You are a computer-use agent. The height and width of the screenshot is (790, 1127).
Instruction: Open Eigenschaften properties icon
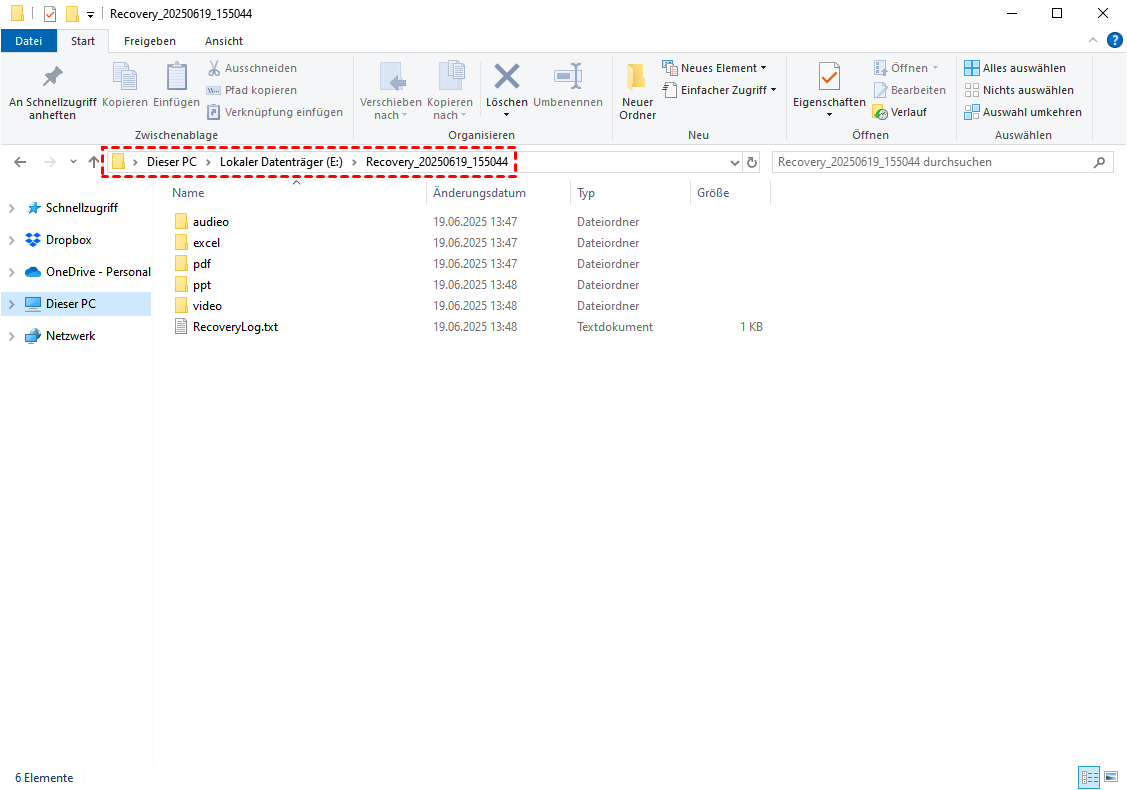pos(829,78)
